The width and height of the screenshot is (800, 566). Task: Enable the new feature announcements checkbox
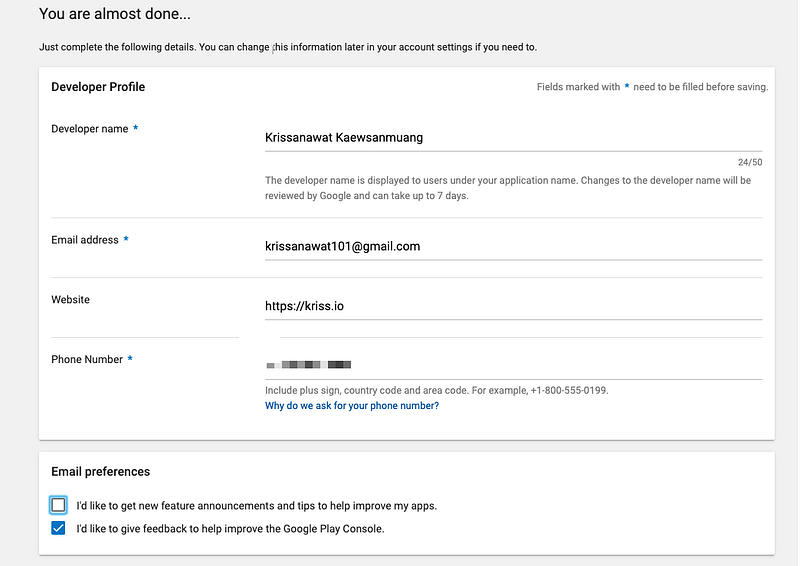pos(58,505)
